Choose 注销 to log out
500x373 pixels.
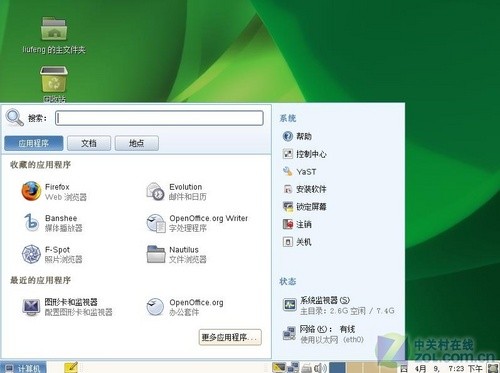click(x=297, y=224)
